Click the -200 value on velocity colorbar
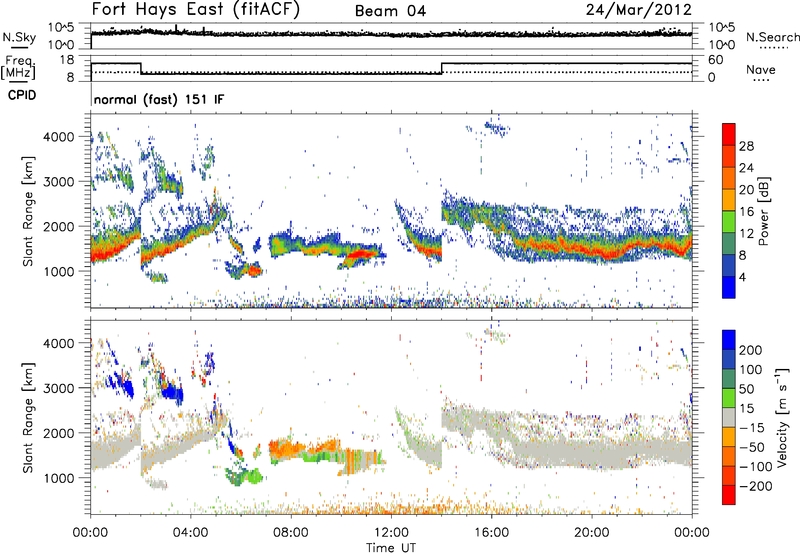This screenshot has width=800, height=554. (x=755, y=486)
